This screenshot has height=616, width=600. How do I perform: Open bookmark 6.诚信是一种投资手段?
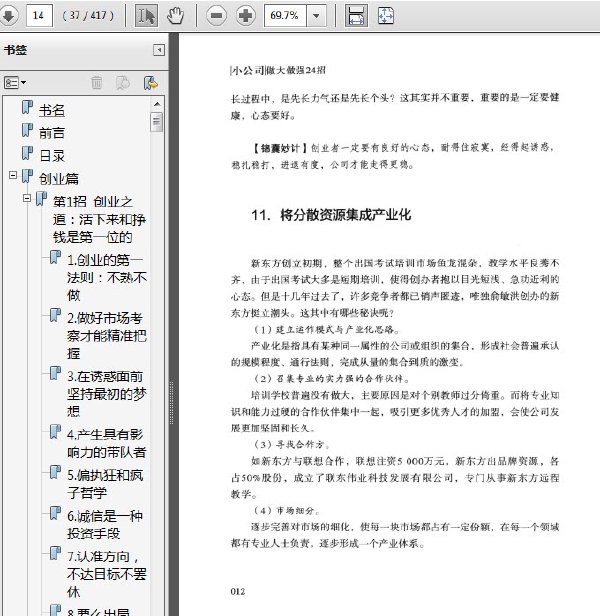point(105,524)
